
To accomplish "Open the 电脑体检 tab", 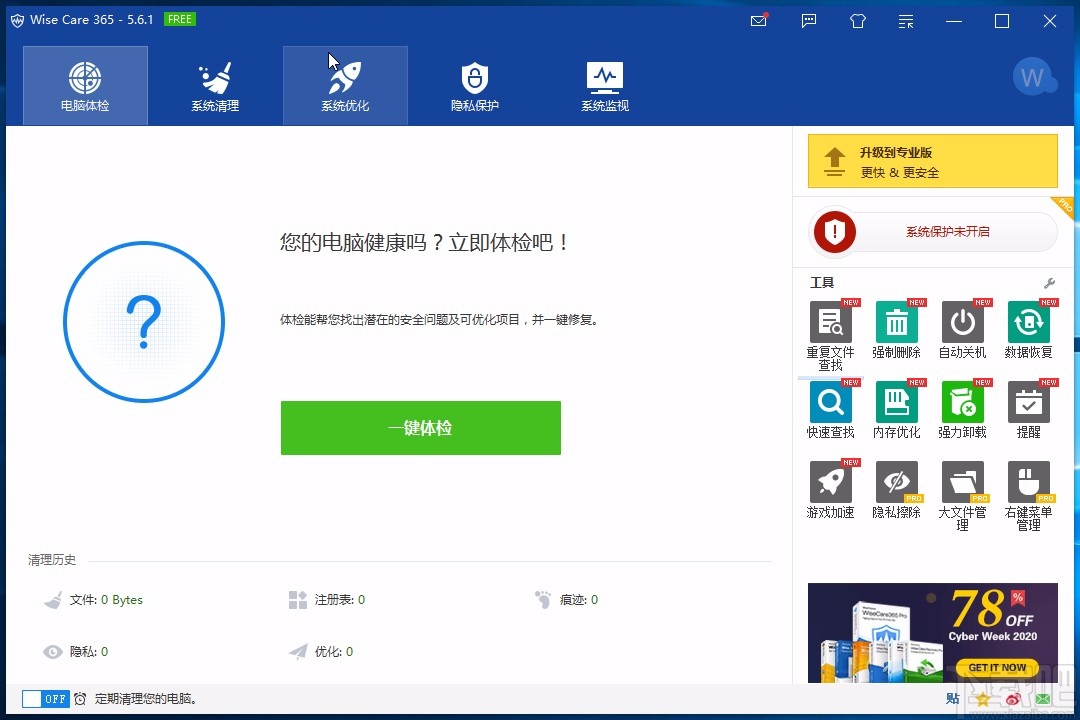I will (x=85, y=85).
